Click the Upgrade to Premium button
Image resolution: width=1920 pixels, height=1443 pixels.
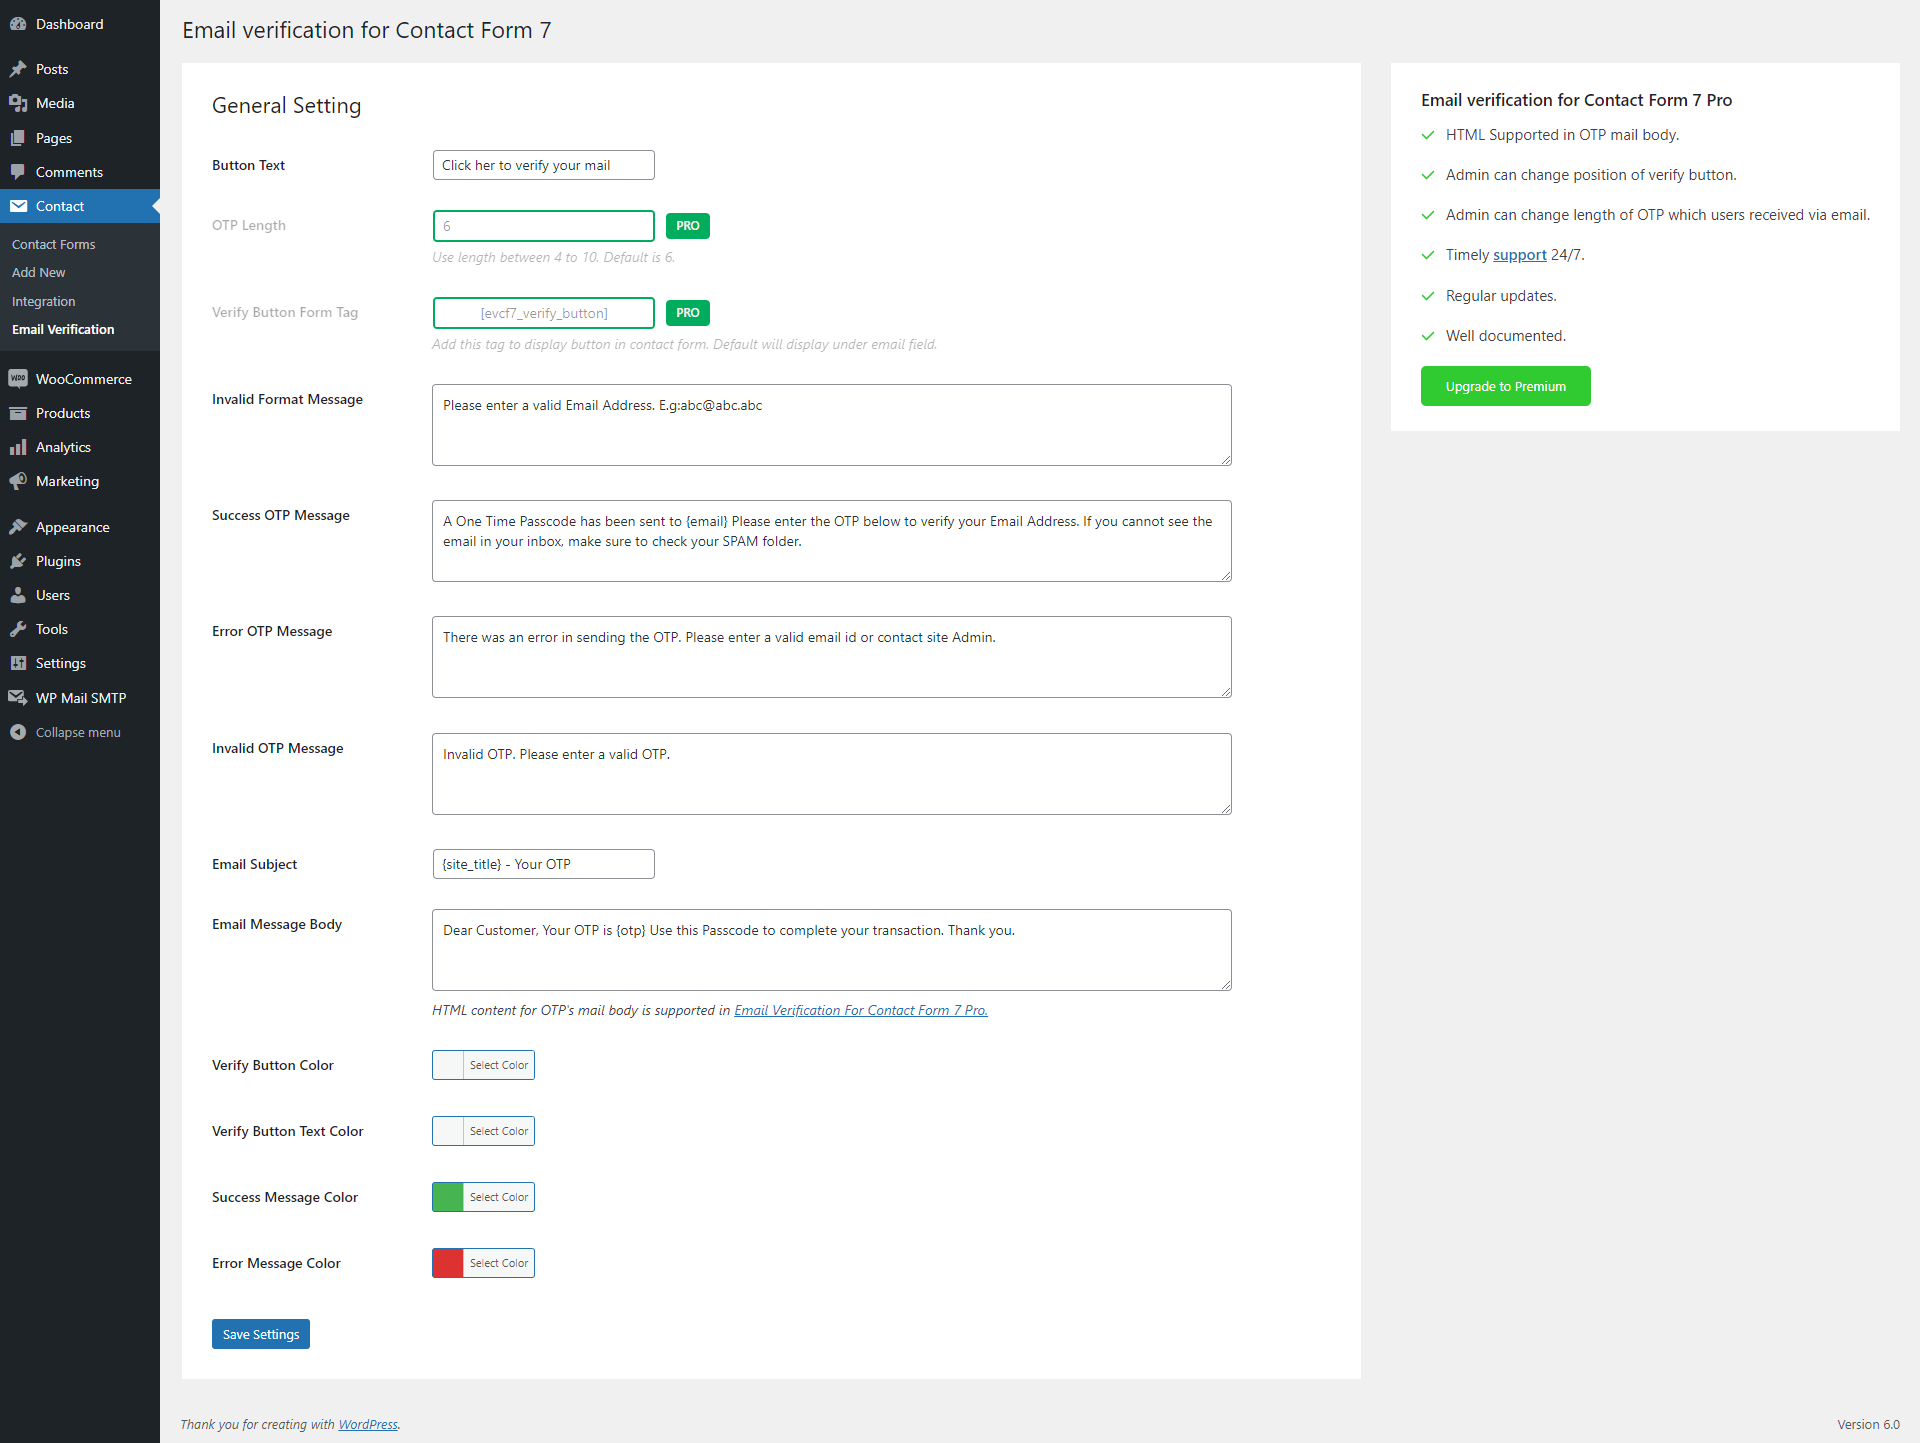pyautogui.click(x=1506, y=386)
